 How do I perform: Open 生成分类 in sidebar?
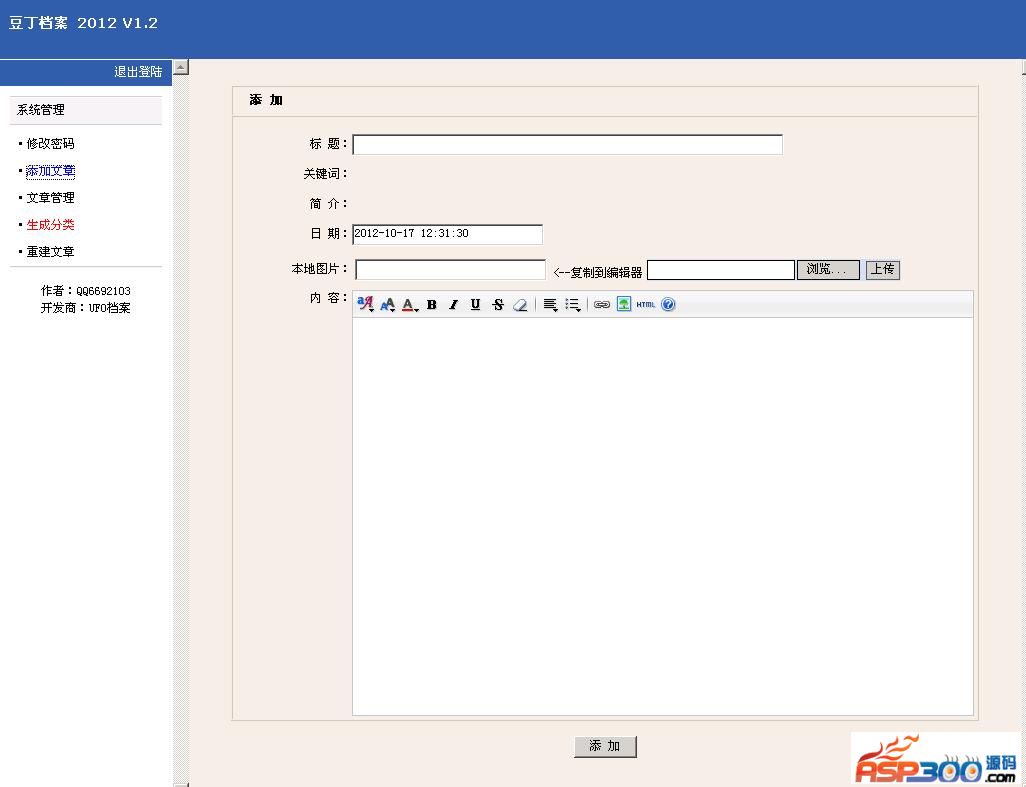click(x=50, y=224)
